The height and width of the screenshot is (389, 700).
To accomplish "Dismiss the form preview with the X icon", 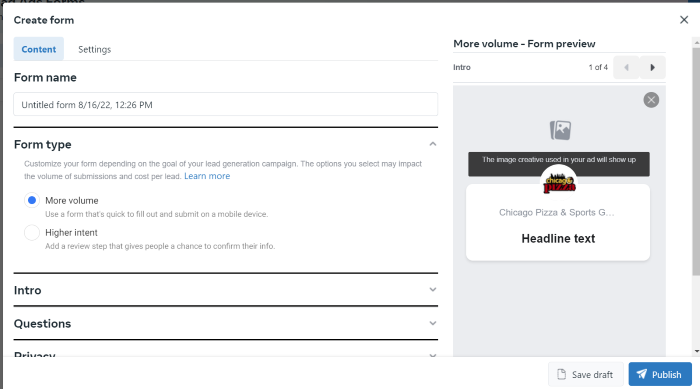I will pyautogui.click(x=651, y=100).
